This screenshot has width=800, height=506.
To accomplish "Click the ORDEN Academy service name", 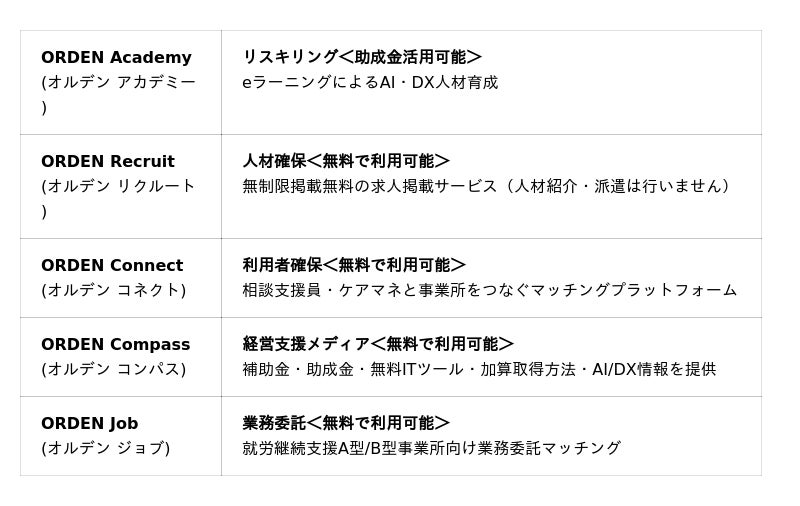I will tap(116, 58).
